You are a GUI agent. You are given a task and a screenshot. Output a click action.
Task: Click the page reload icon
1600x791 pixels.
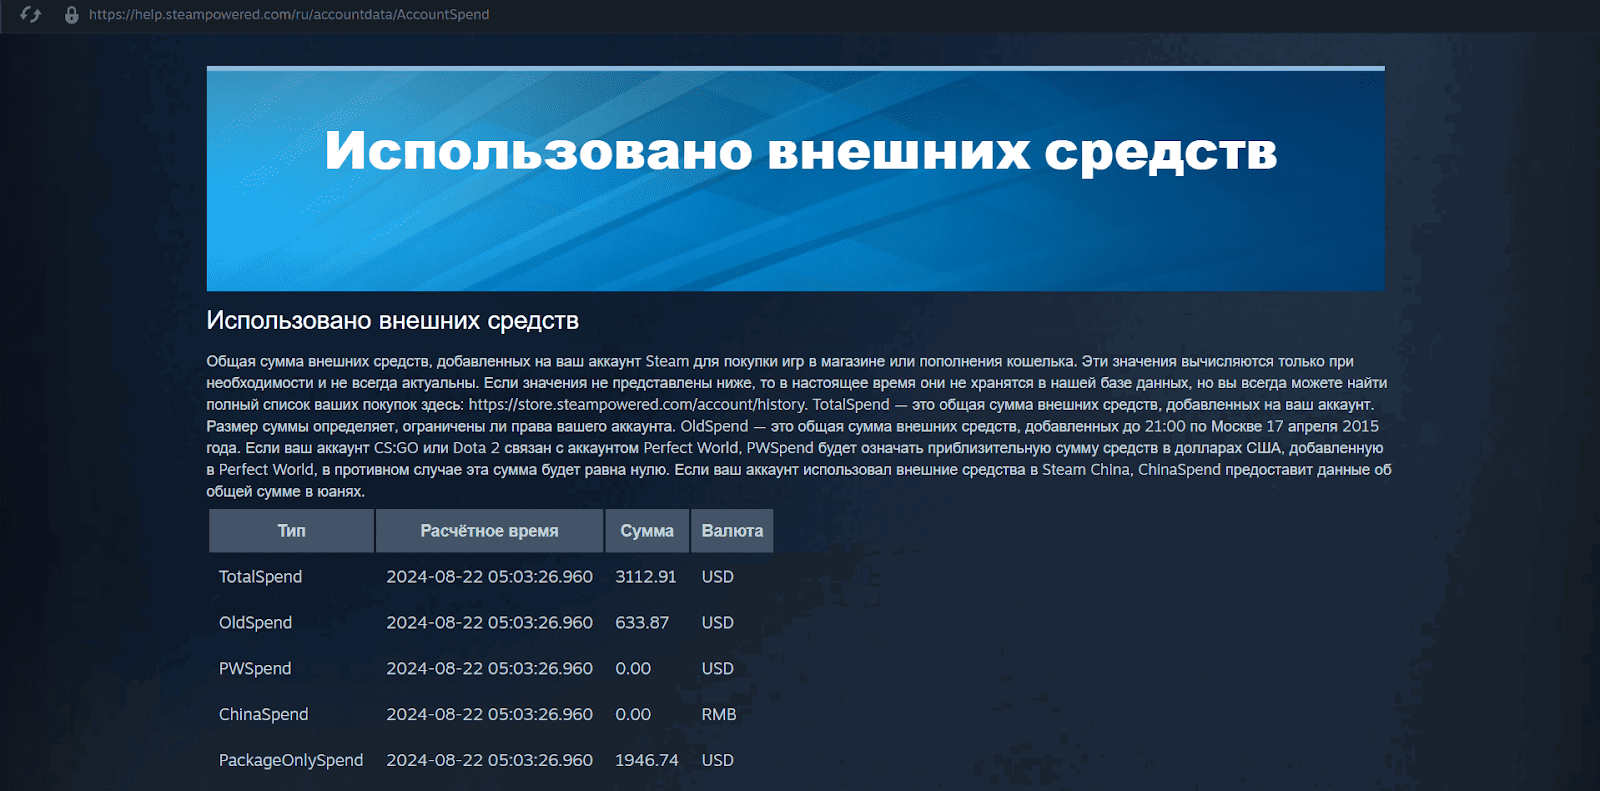[31, 15]
